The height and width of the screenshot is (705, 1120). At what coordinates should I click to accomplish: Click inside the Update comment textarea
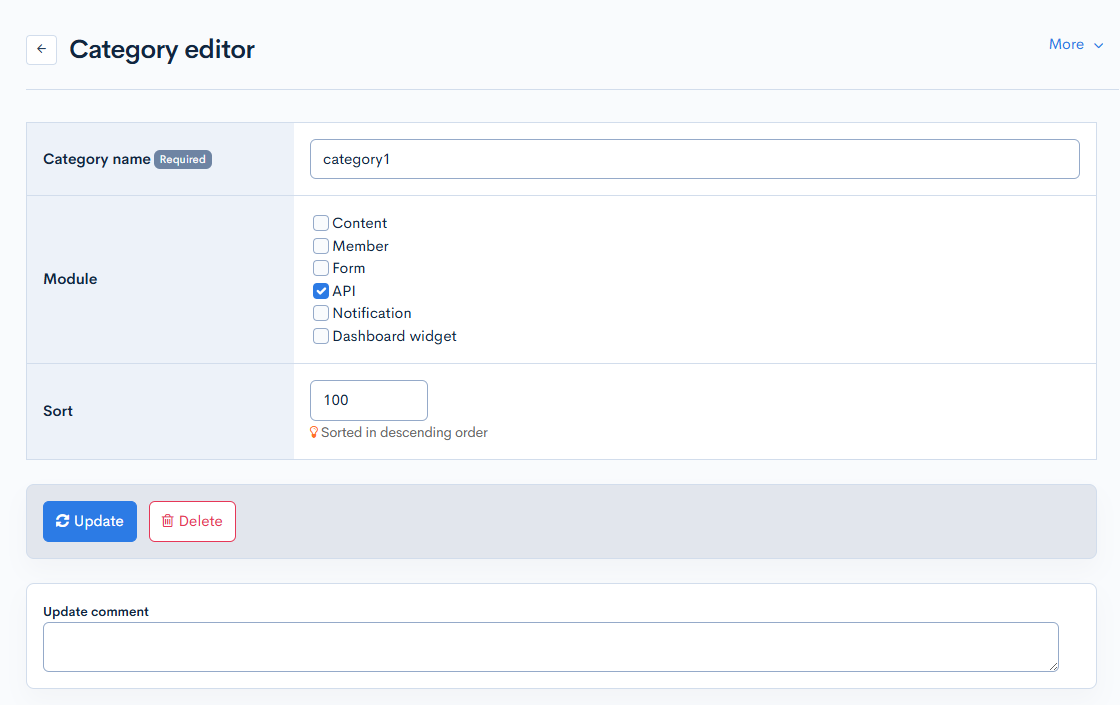pyautogui.click(x=550, y=646)
